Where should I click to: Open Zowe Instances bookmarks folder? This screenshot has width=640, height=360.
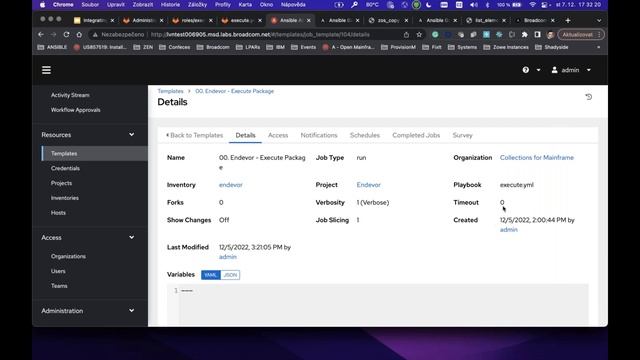coord(506,47)
